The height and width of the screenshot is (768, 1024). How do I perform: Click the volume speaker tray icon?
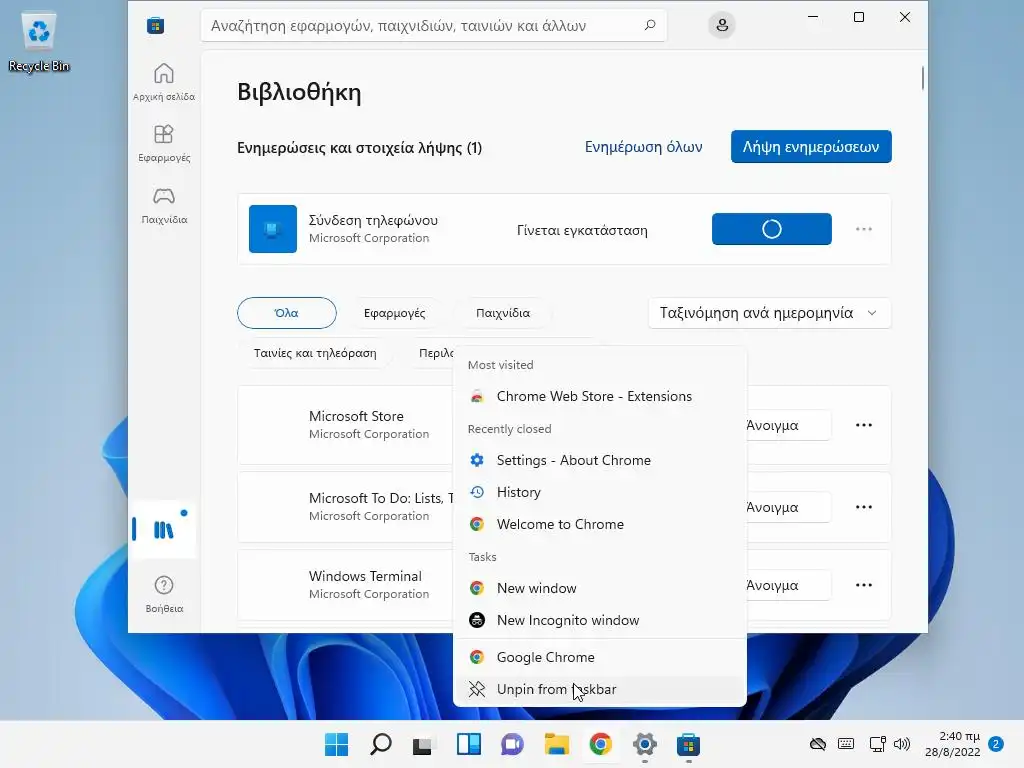click(x=902, y=744)
